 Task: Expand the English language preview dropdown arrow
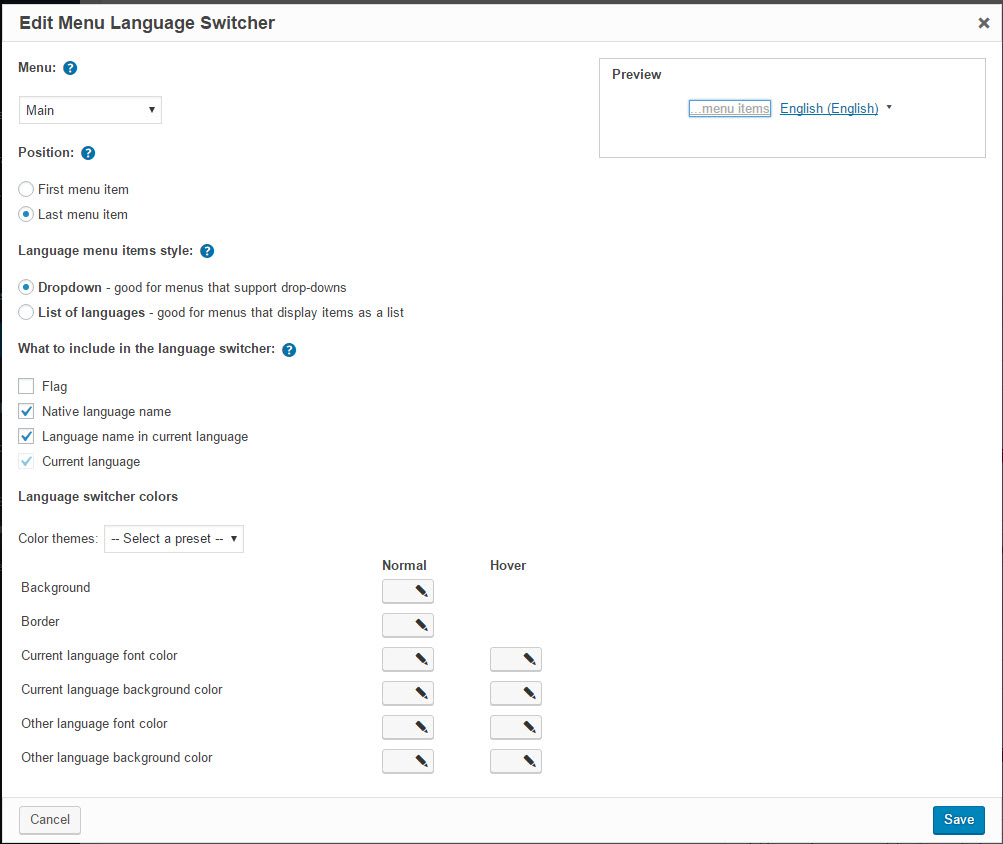pyautogui.click(x=889, y=107)
